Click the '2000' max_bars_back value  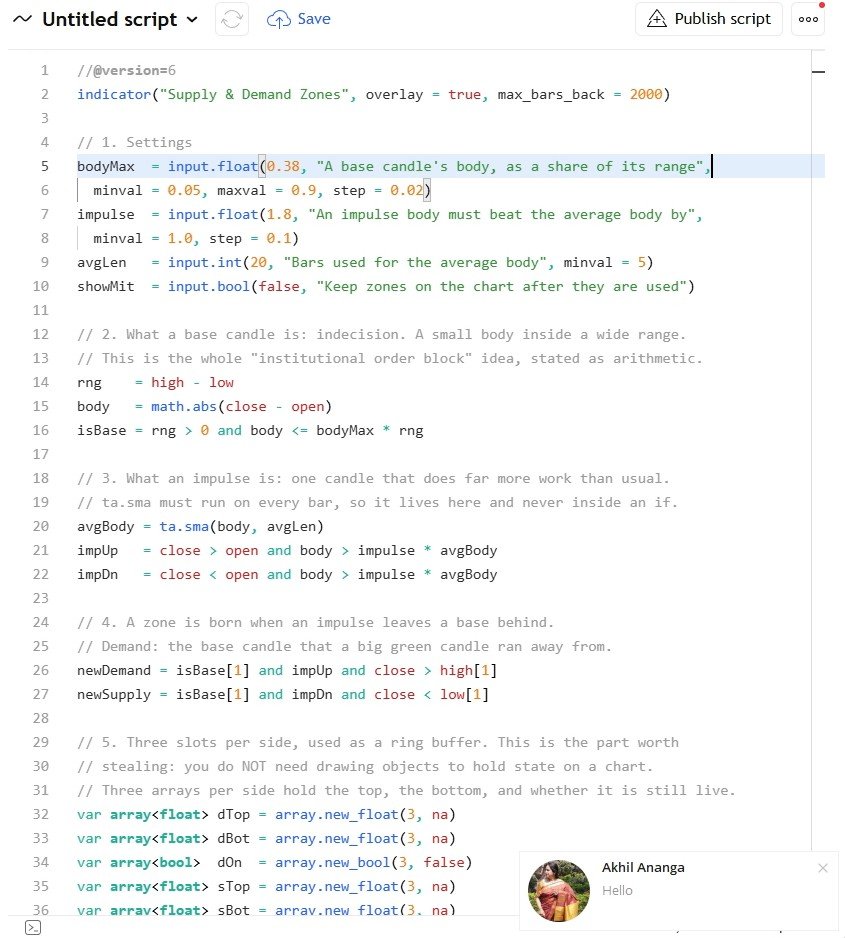pyautogui.click(x=646, y=95)
